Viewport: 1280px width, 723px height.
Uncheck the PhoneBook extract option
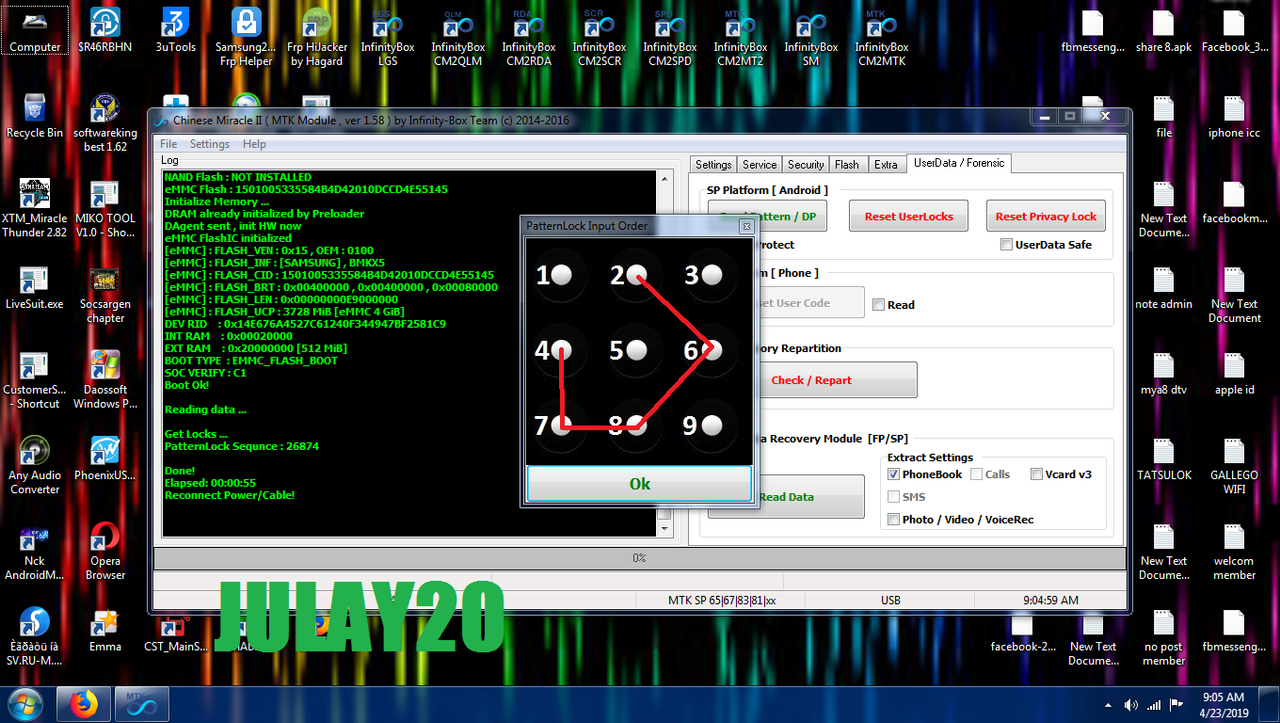click(894, 474)
